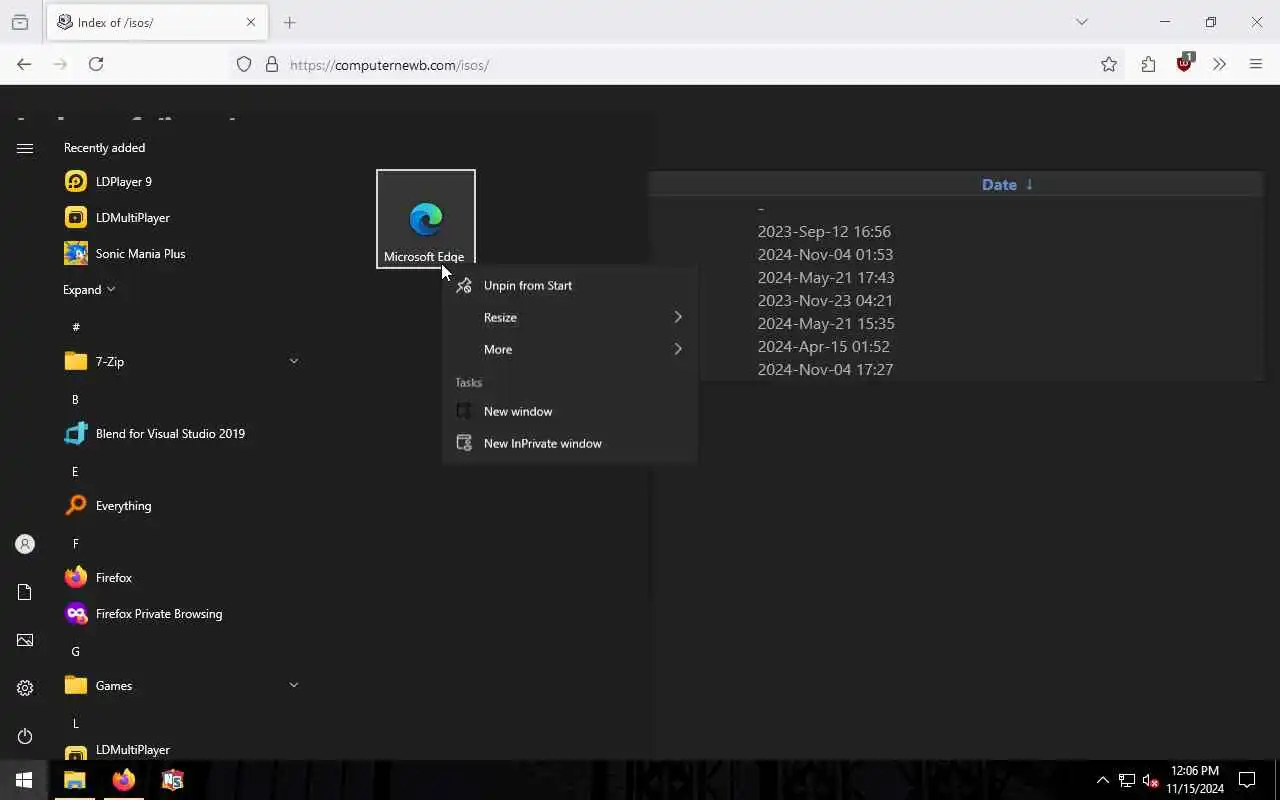This screenshot has width=1280, height=800.
Task: Open the notification center icon
Action: 1247,780
